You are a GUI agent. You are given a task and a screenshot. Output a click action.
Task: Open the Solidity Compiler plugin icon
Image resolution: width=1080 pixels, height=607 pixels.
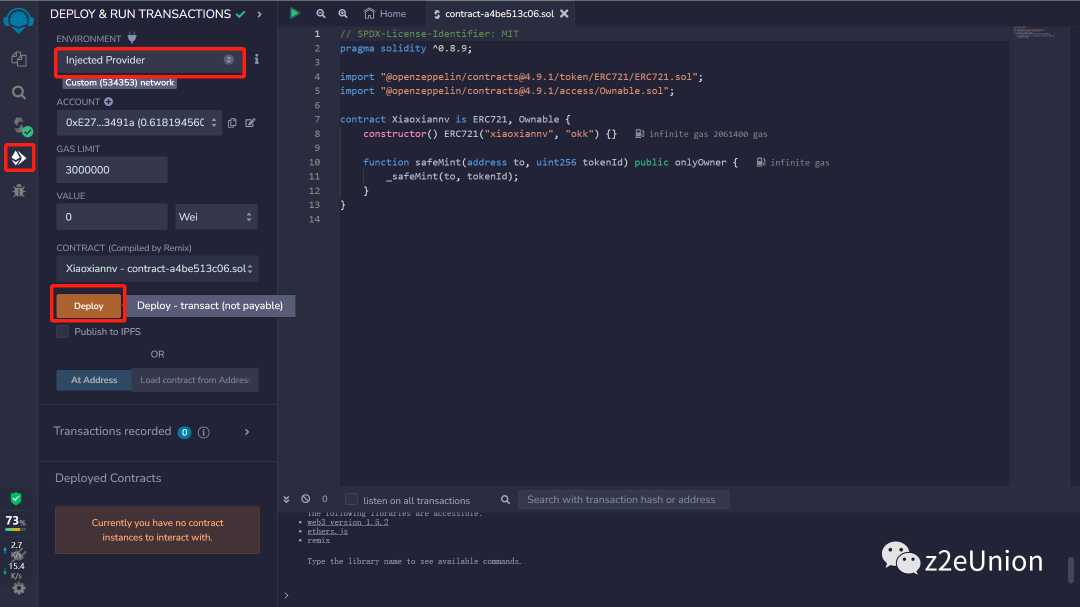coord(18,125)
